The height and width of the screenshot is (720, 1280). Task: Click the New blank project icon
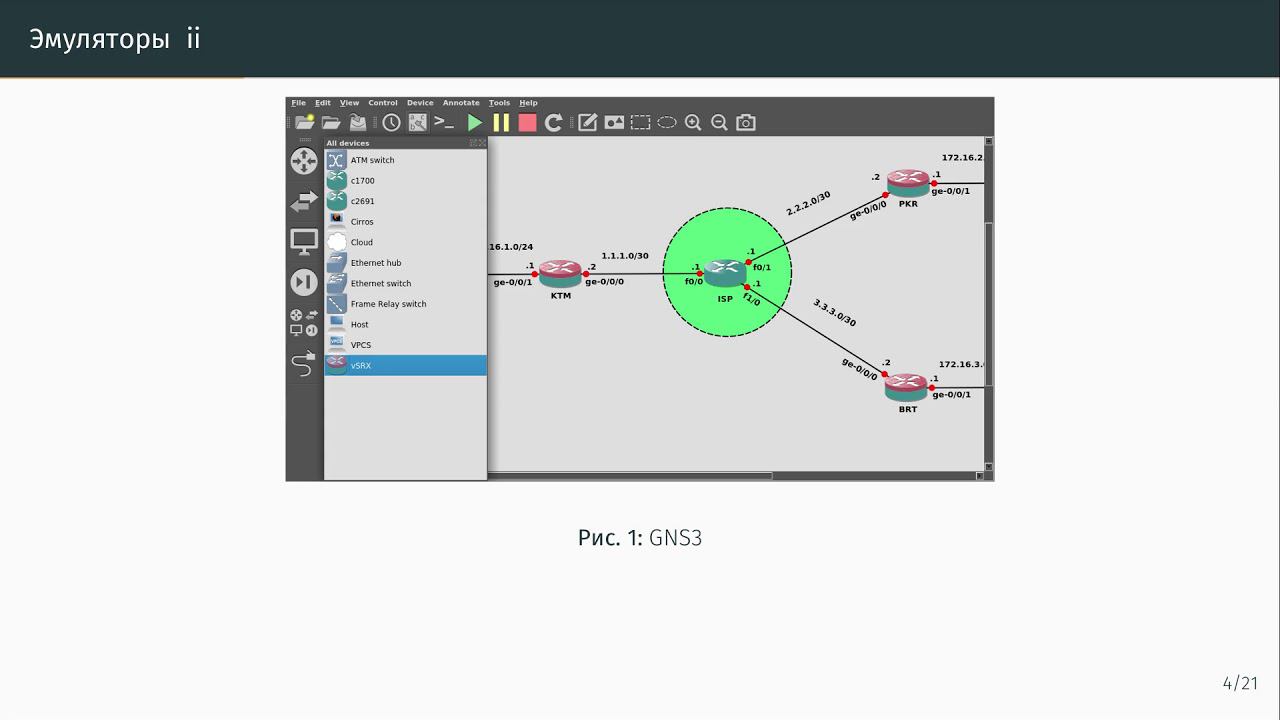coord(304,122)
